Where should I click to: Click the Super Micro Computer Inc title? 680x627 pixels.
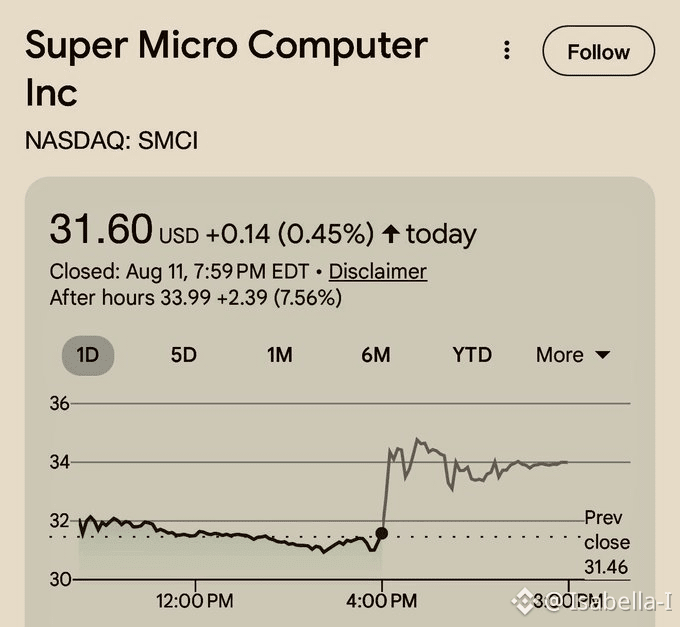pyautogui.click(x=226, y=68)
